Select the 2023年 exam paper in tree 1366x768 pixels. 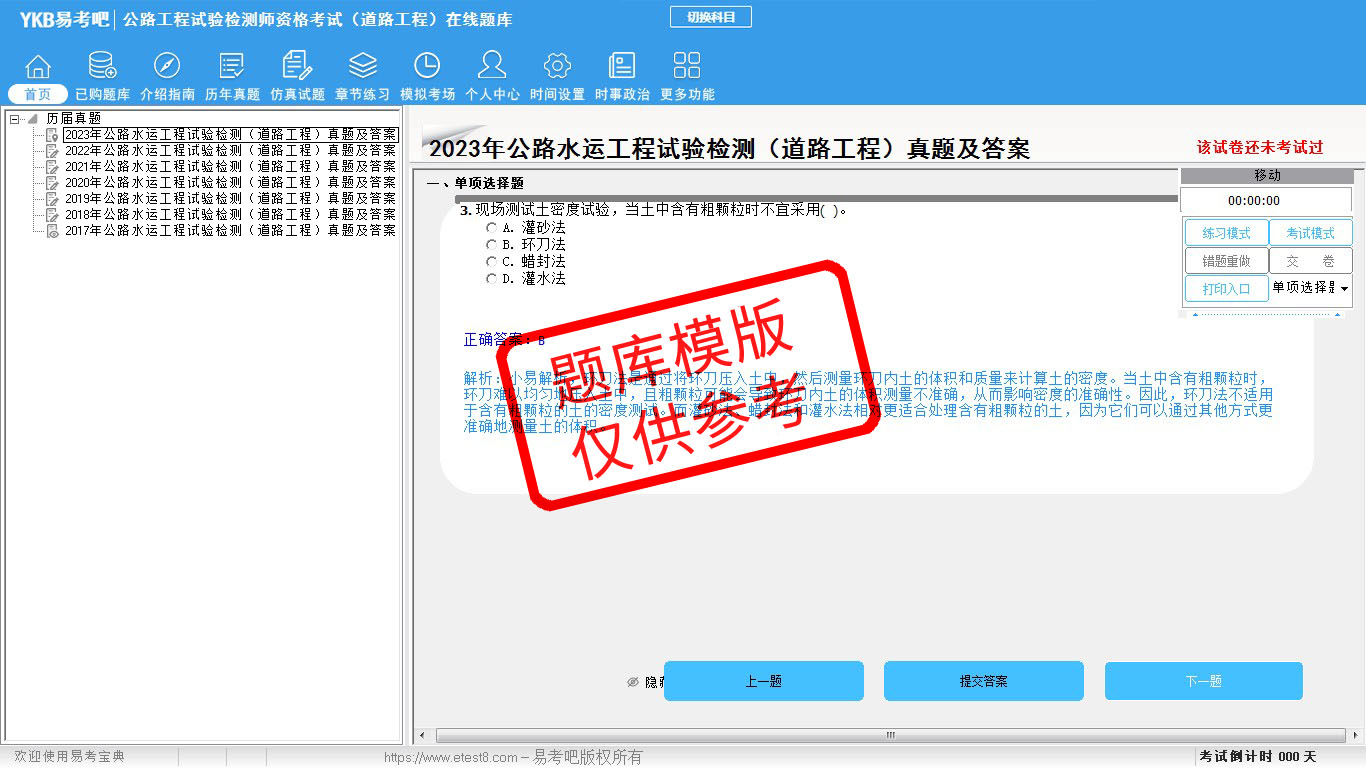230,135
